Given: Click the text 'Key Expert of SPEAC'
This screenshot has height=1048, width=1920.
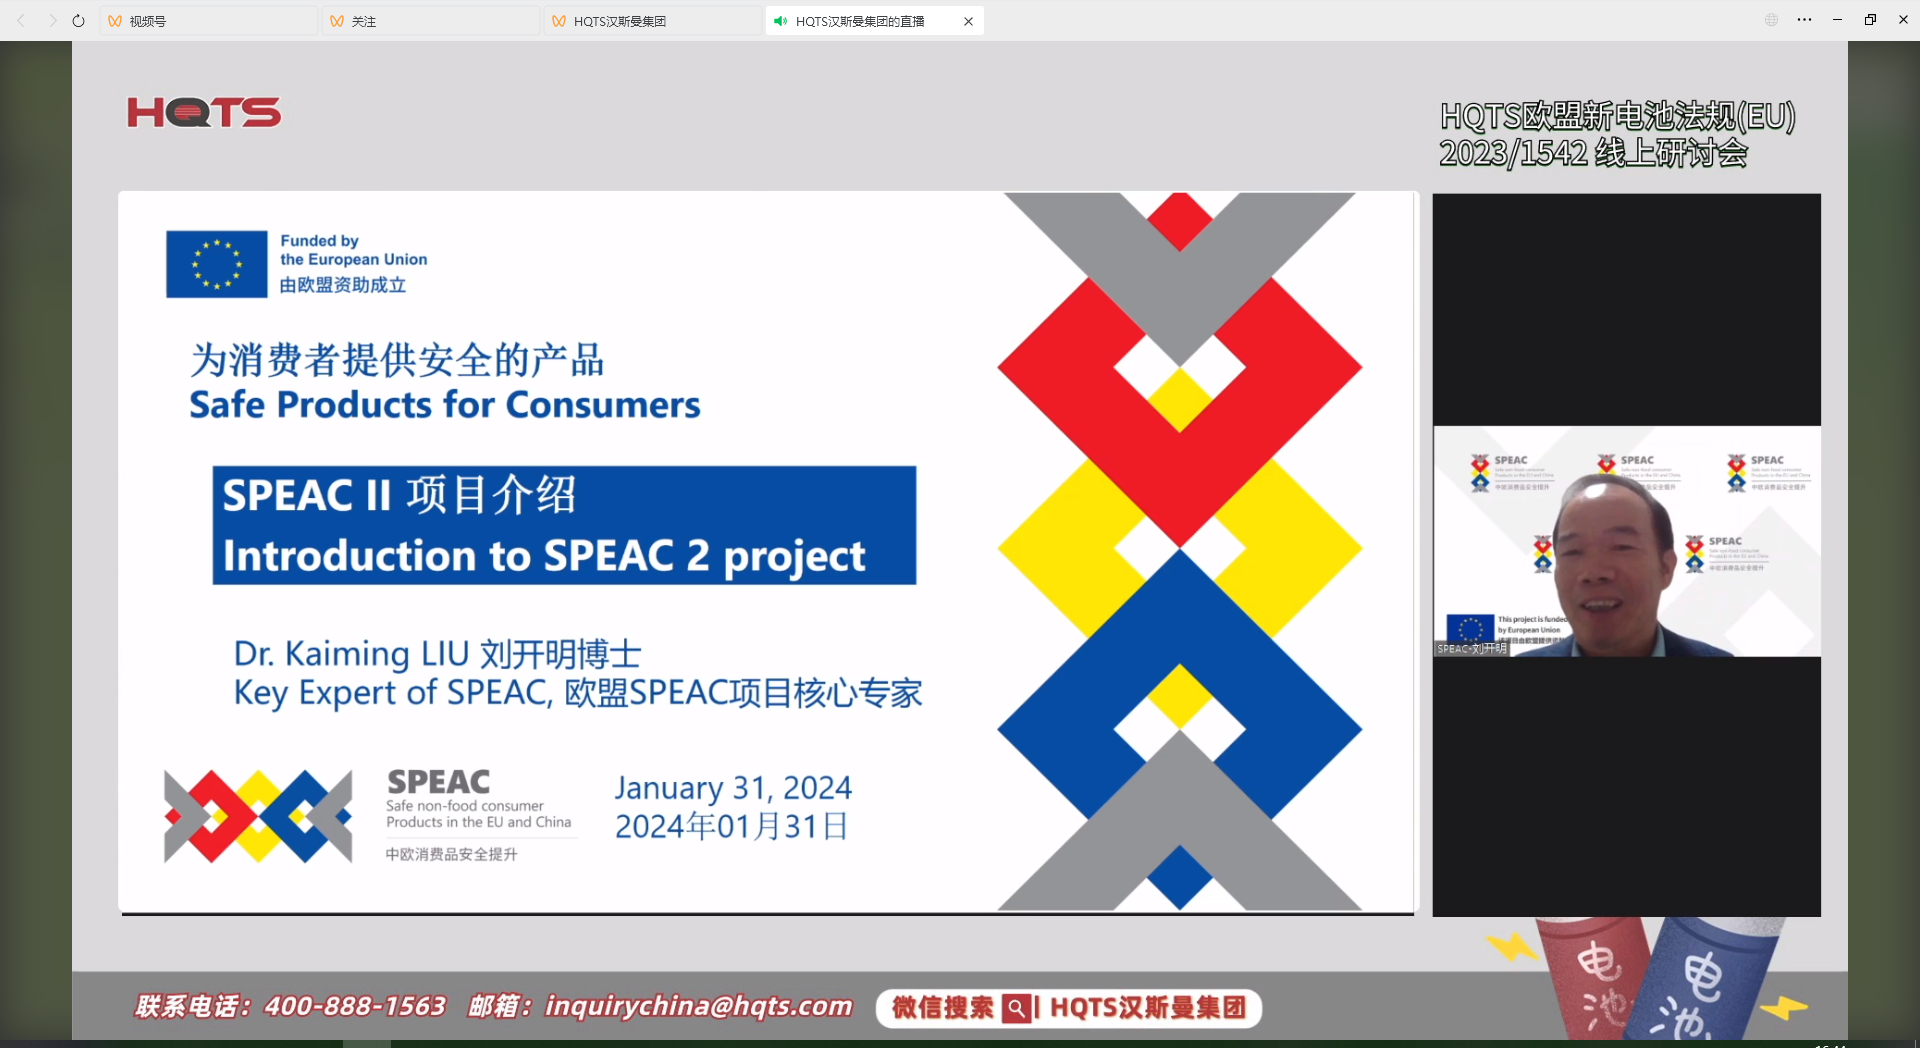Looking at the screenshot, I should (x=391, y=693).
